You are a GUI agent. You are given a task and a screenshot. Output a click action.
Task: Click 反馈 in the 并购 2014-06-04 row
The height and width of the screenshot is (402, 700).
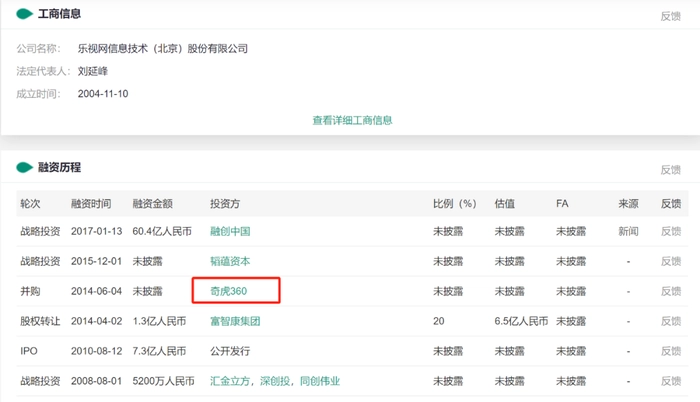click(x=670, y=291)
